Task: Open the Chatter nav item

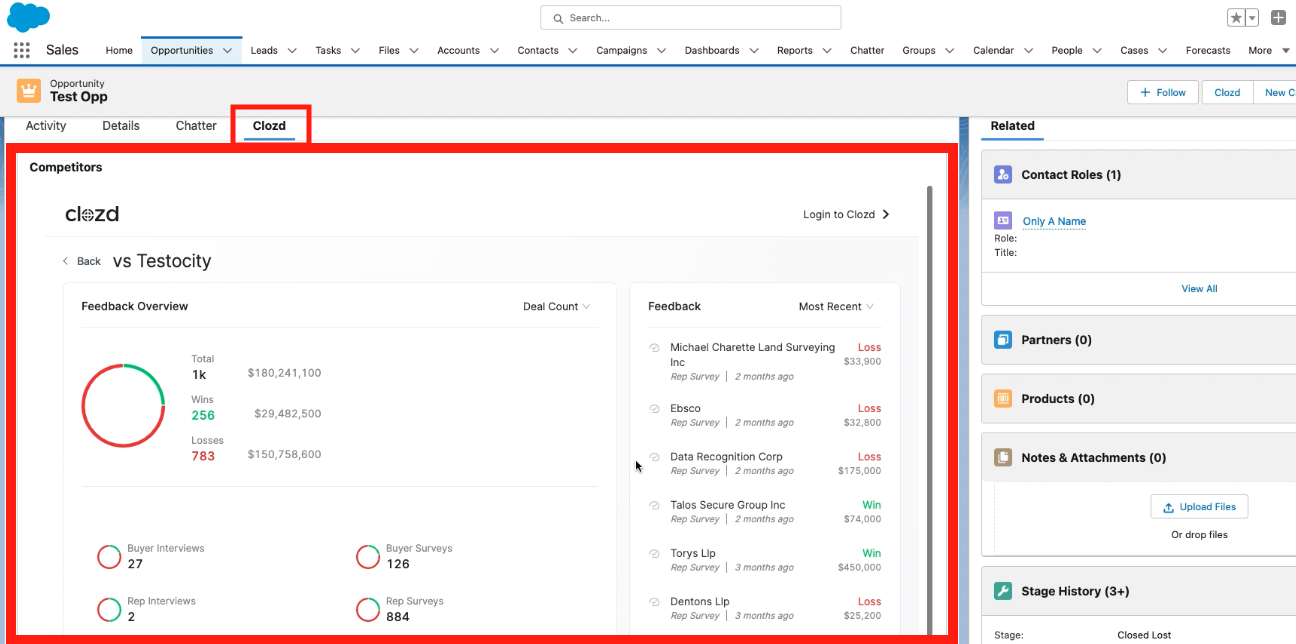Action: pos(867,50)
